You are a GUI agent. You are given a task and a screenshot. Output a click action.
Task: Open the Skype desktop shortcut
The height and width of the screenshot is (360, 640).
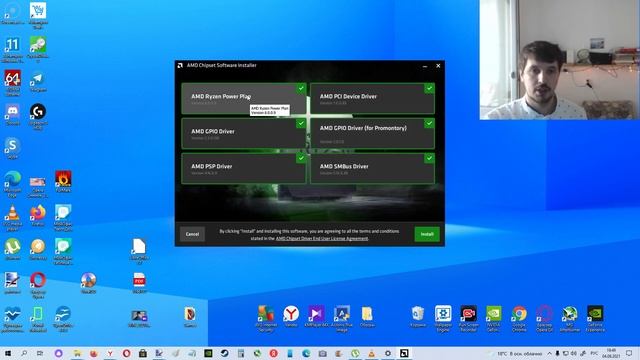point(13,149)
